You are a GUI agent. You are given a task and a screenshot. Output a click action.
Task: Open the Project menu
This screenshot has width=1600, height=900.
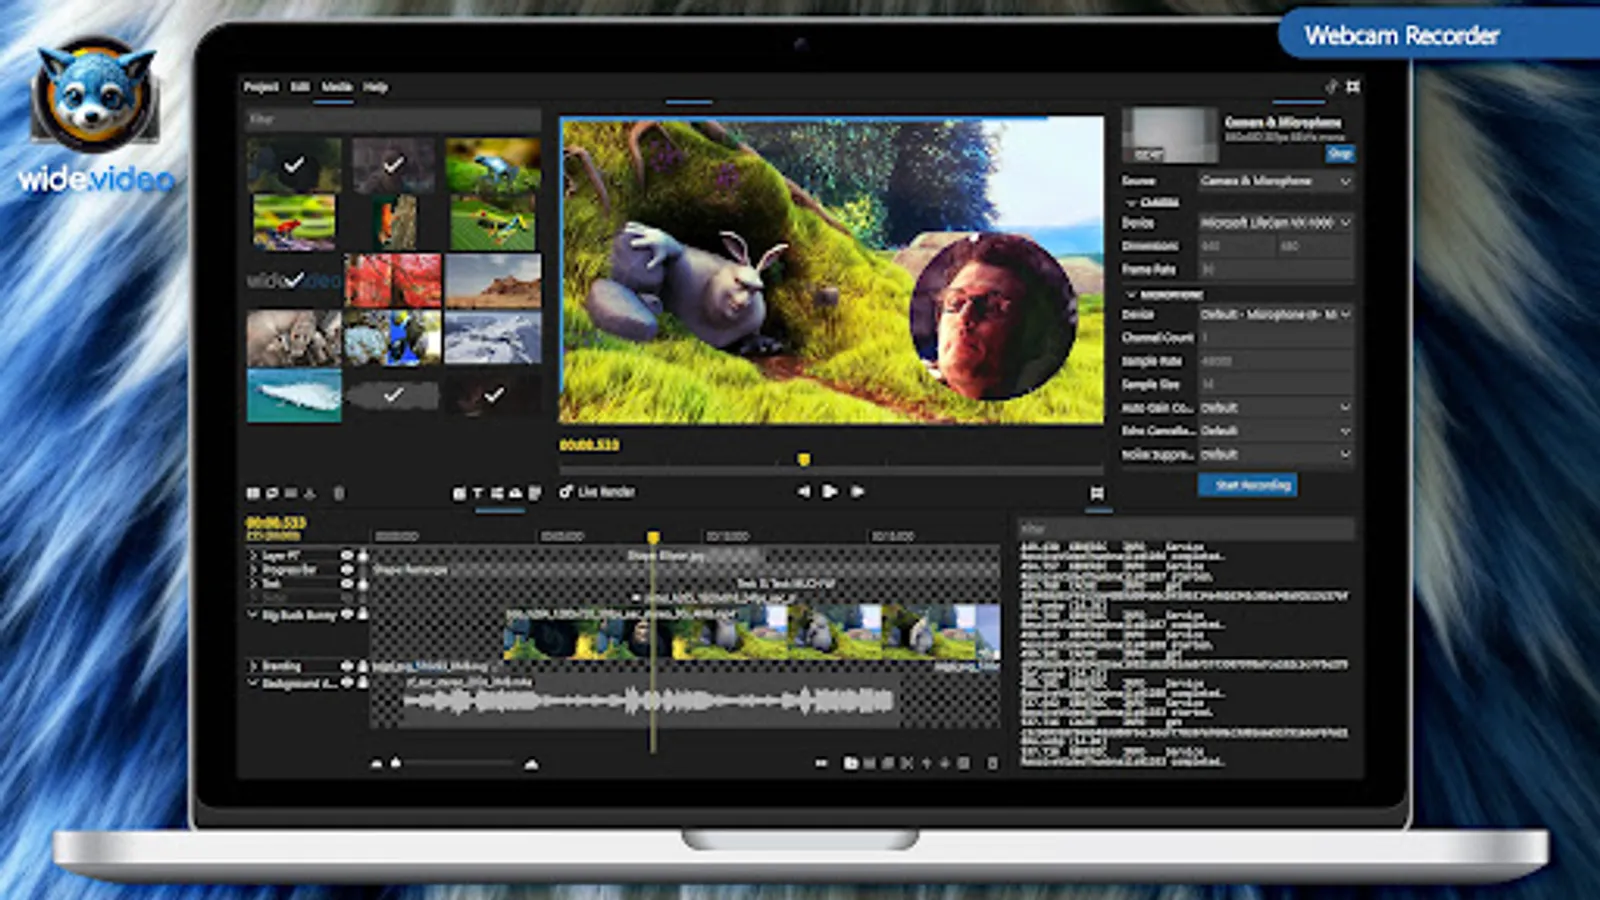(261, 87)
